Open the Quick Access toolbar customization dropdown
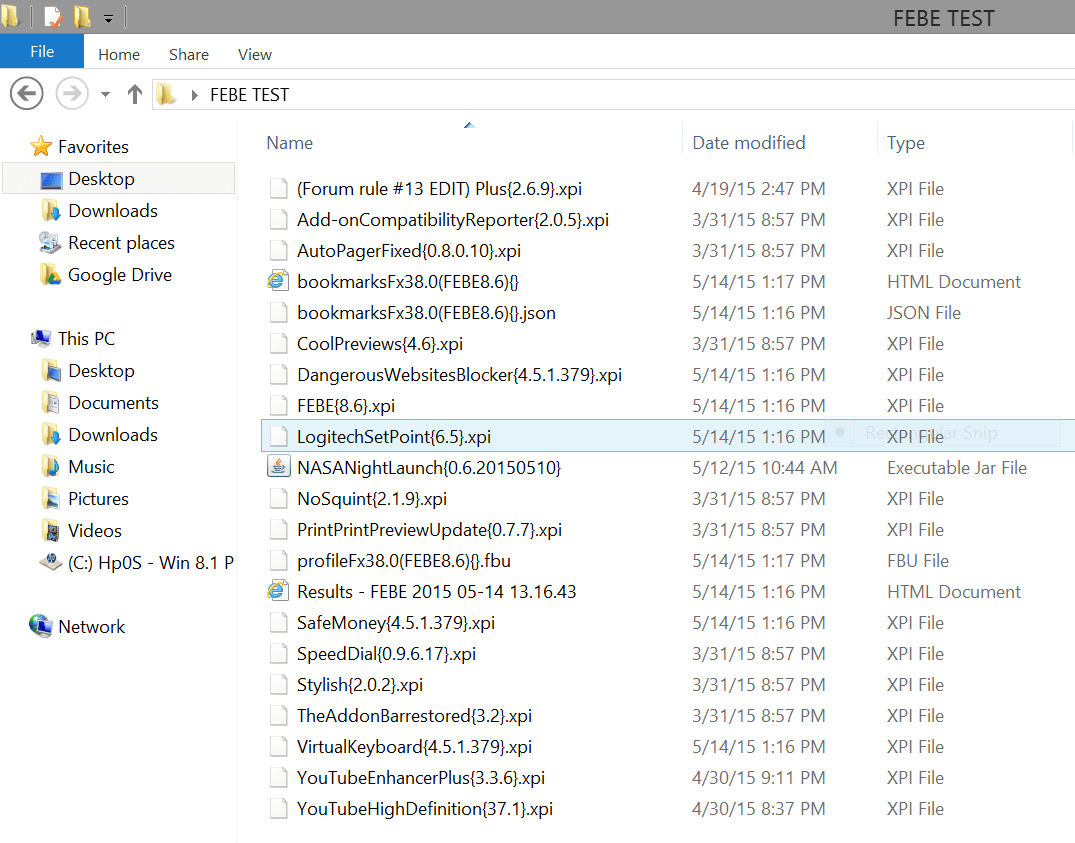The width and height of the screenshot is (1075, 843). [x=107, y=17]
